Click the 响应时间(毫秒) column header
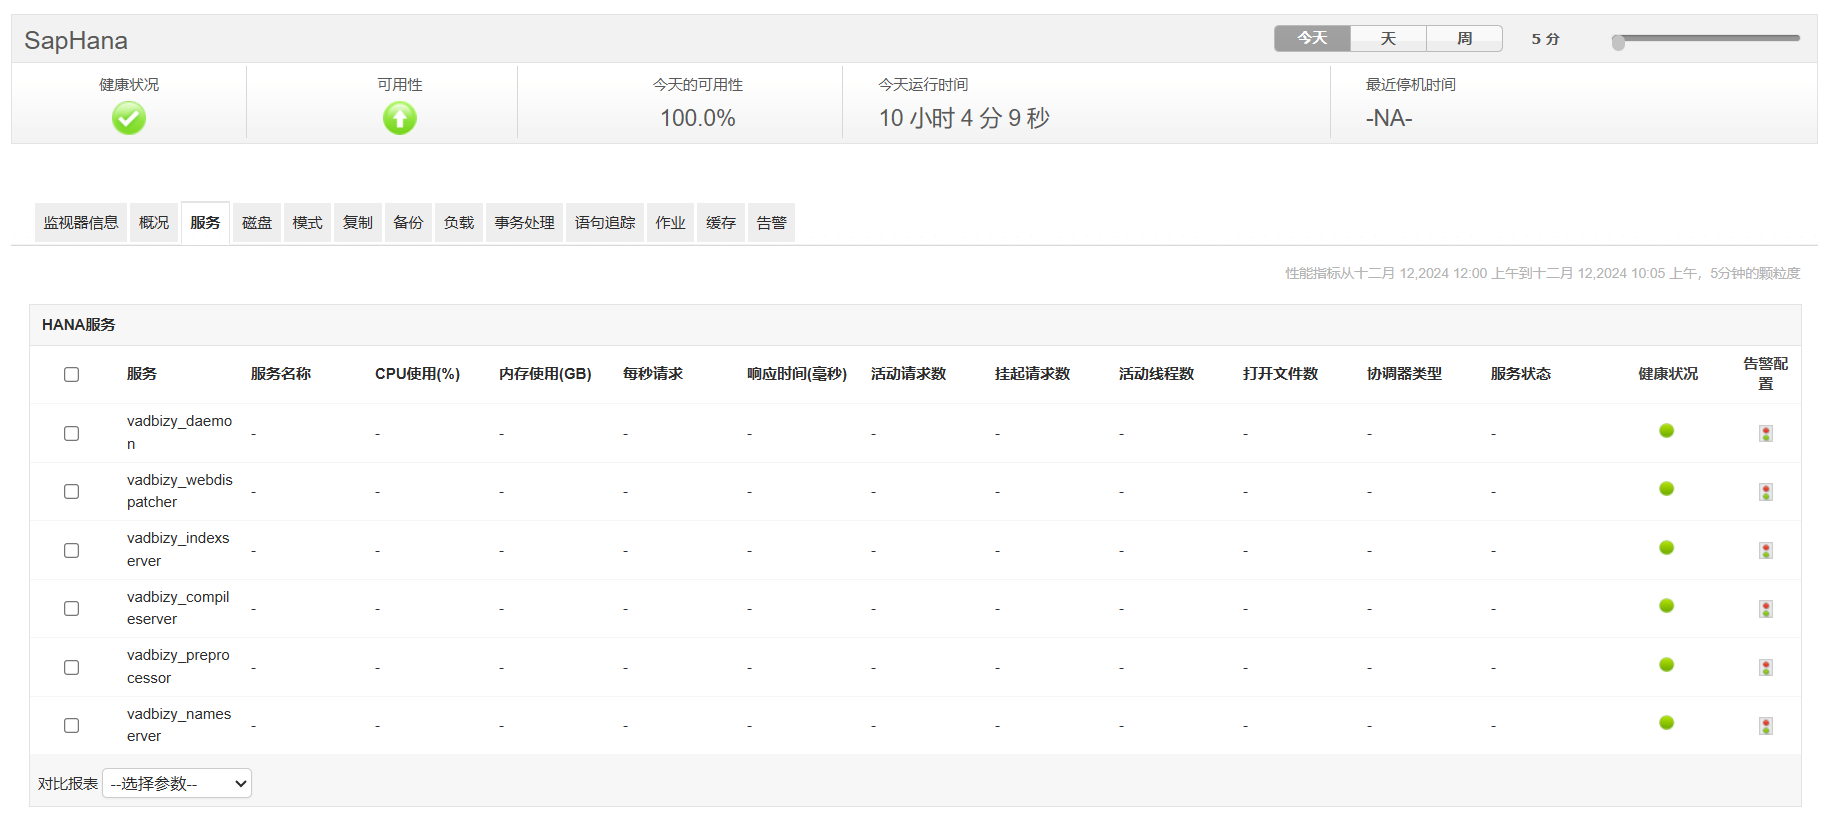1821x822 pixels. (x=797, y=374)
